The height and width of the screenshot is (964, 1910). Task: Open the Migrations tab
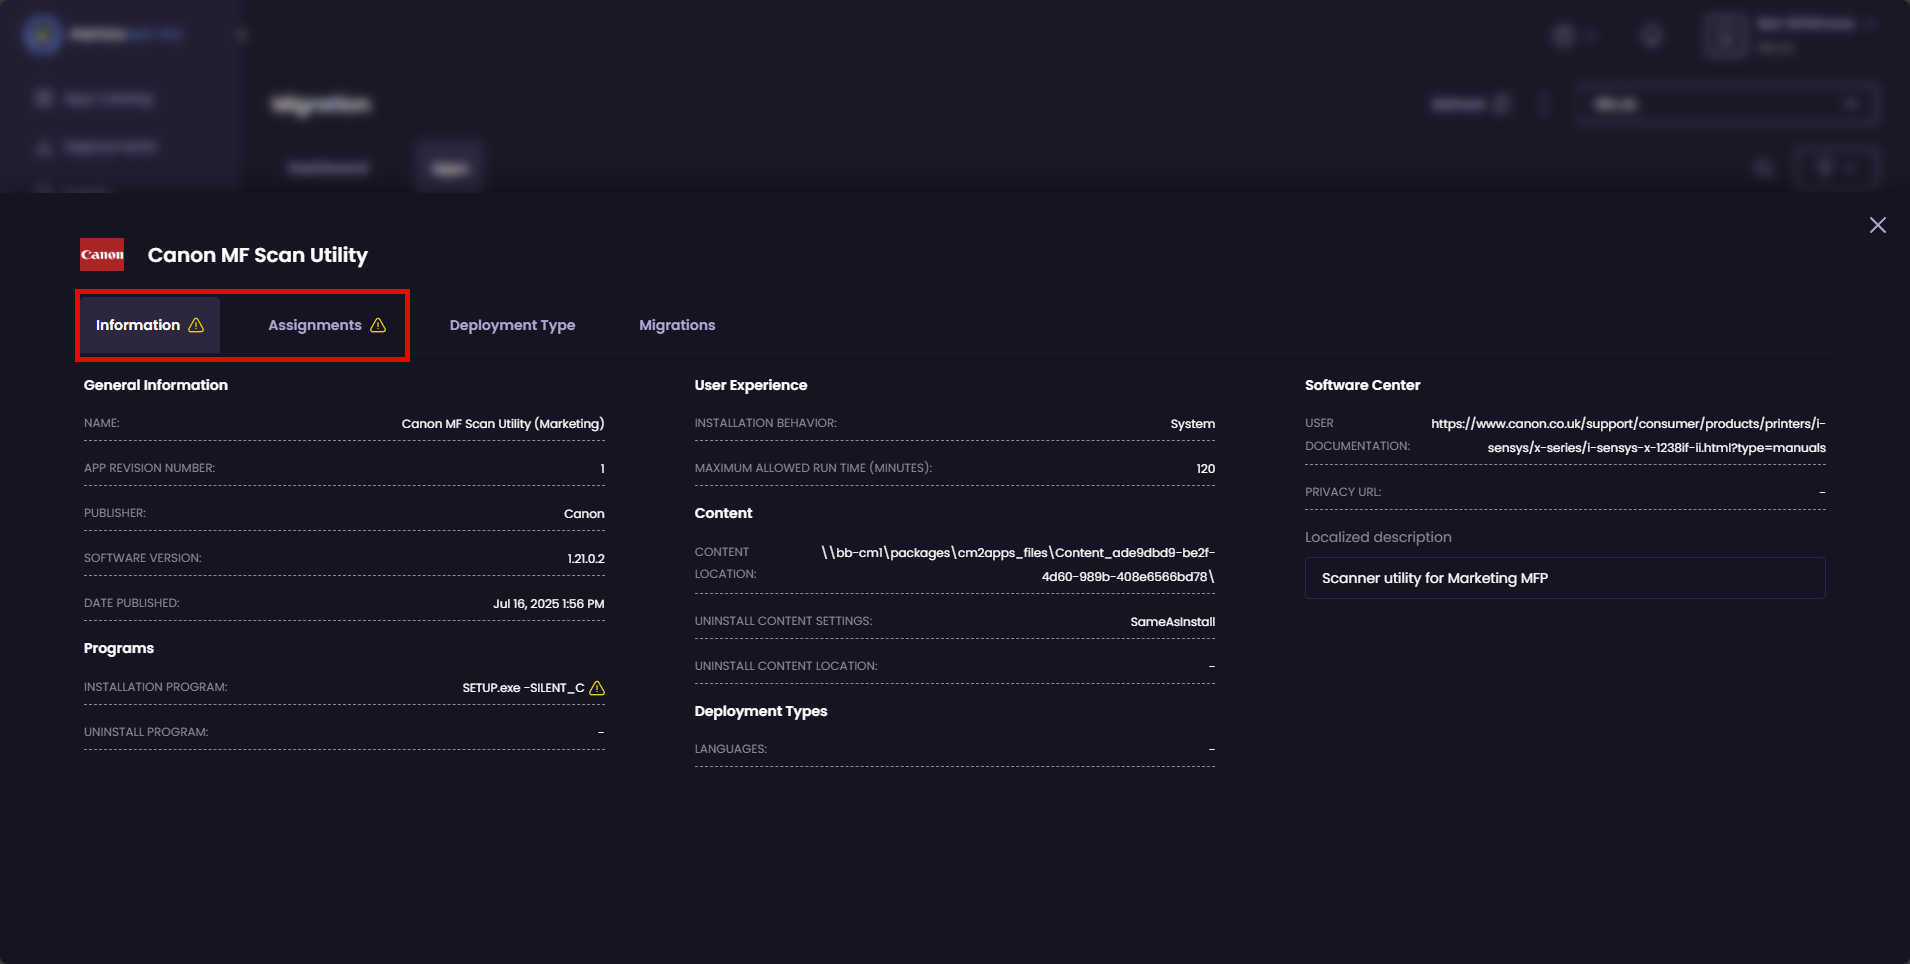677,325
